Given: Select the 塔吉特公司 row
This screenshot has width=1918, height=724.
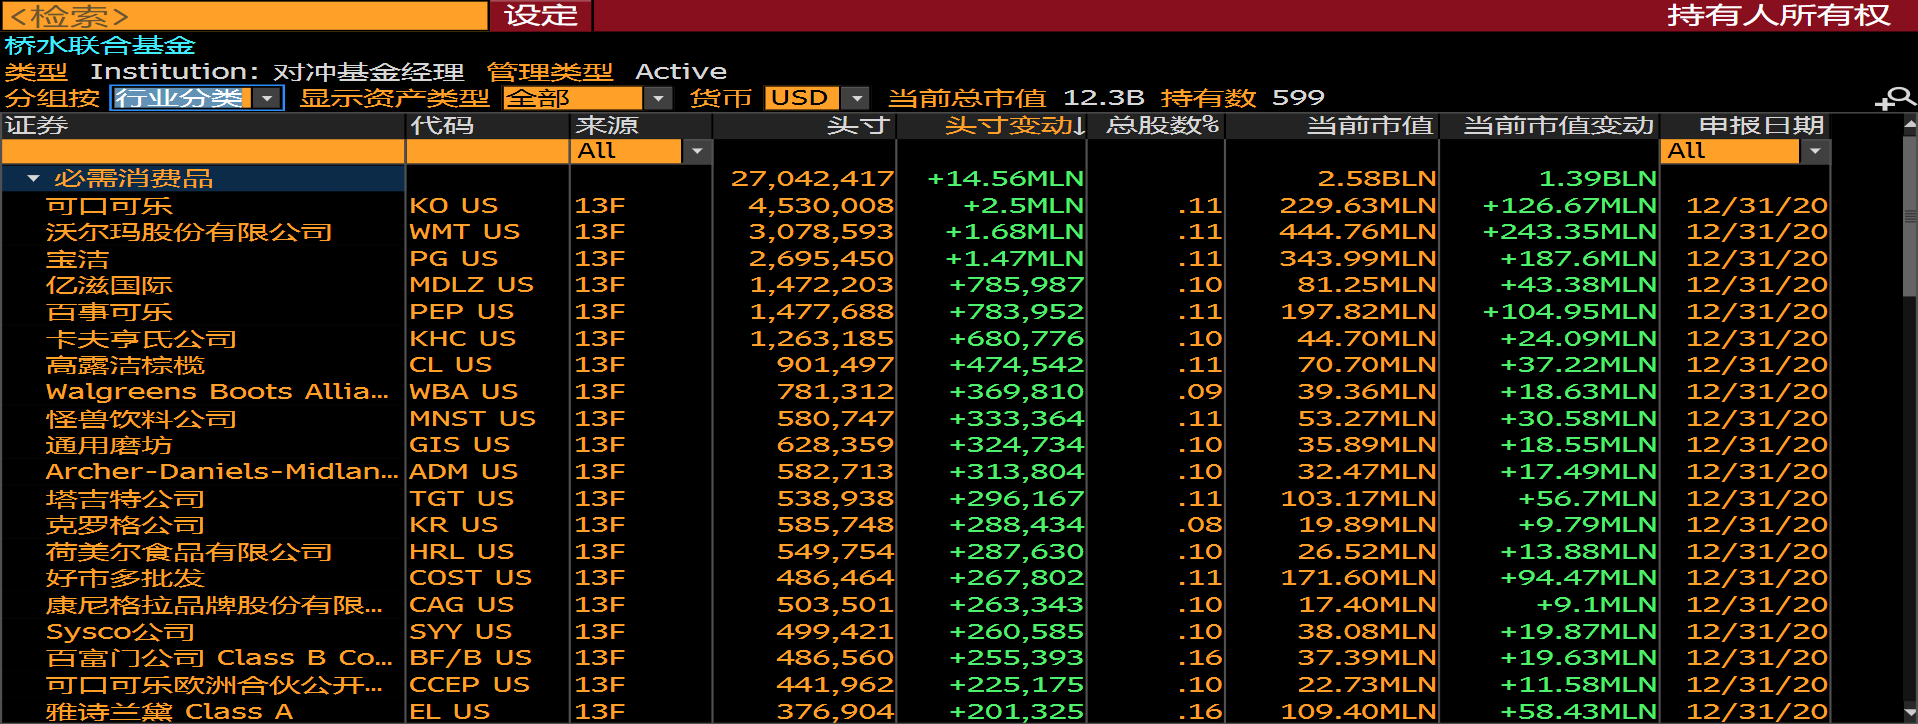Looking at the screenshot, I should coord(915,498).
